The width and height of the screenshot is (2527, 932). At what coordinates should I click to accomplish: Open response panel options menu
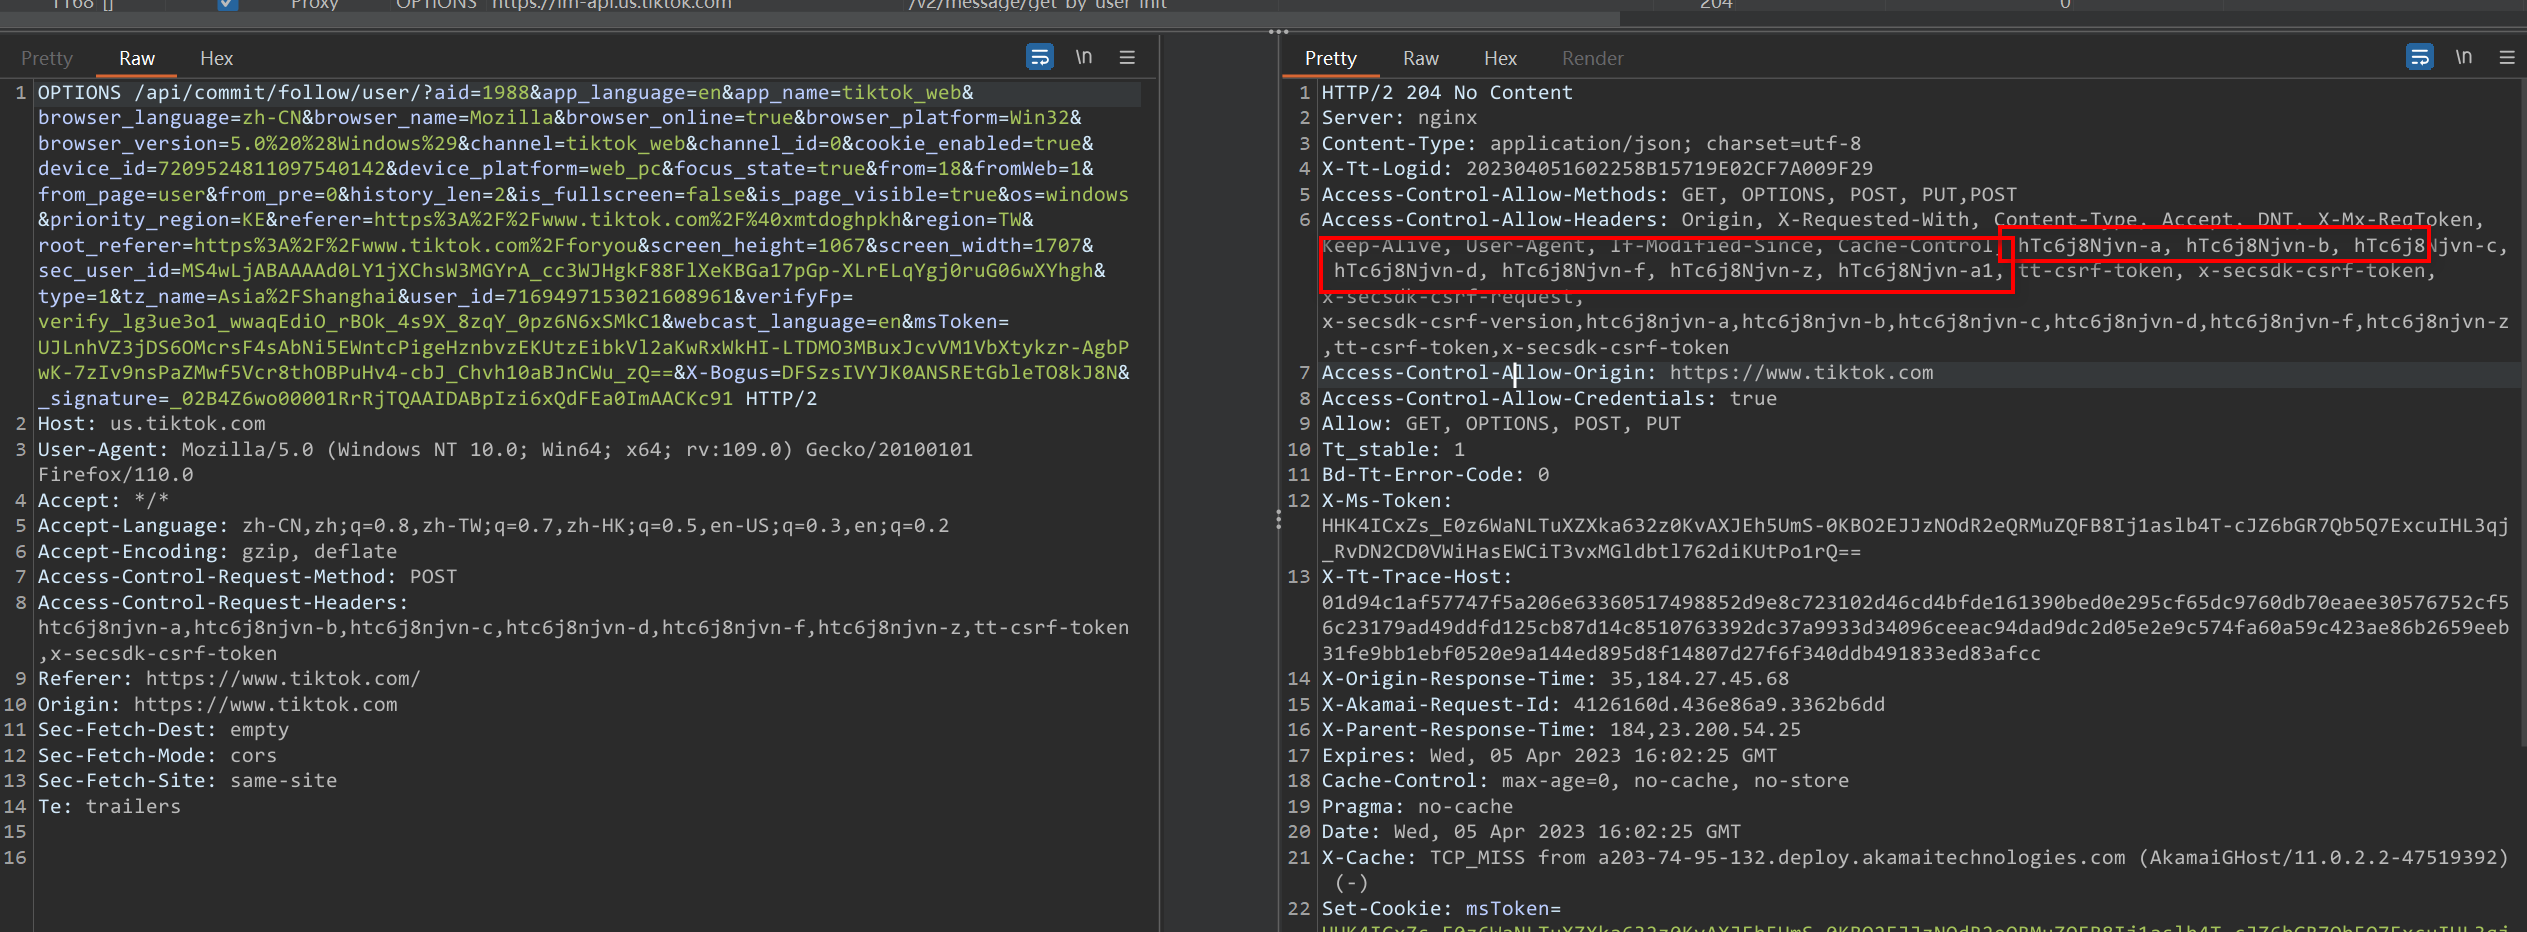[2507, 57]
